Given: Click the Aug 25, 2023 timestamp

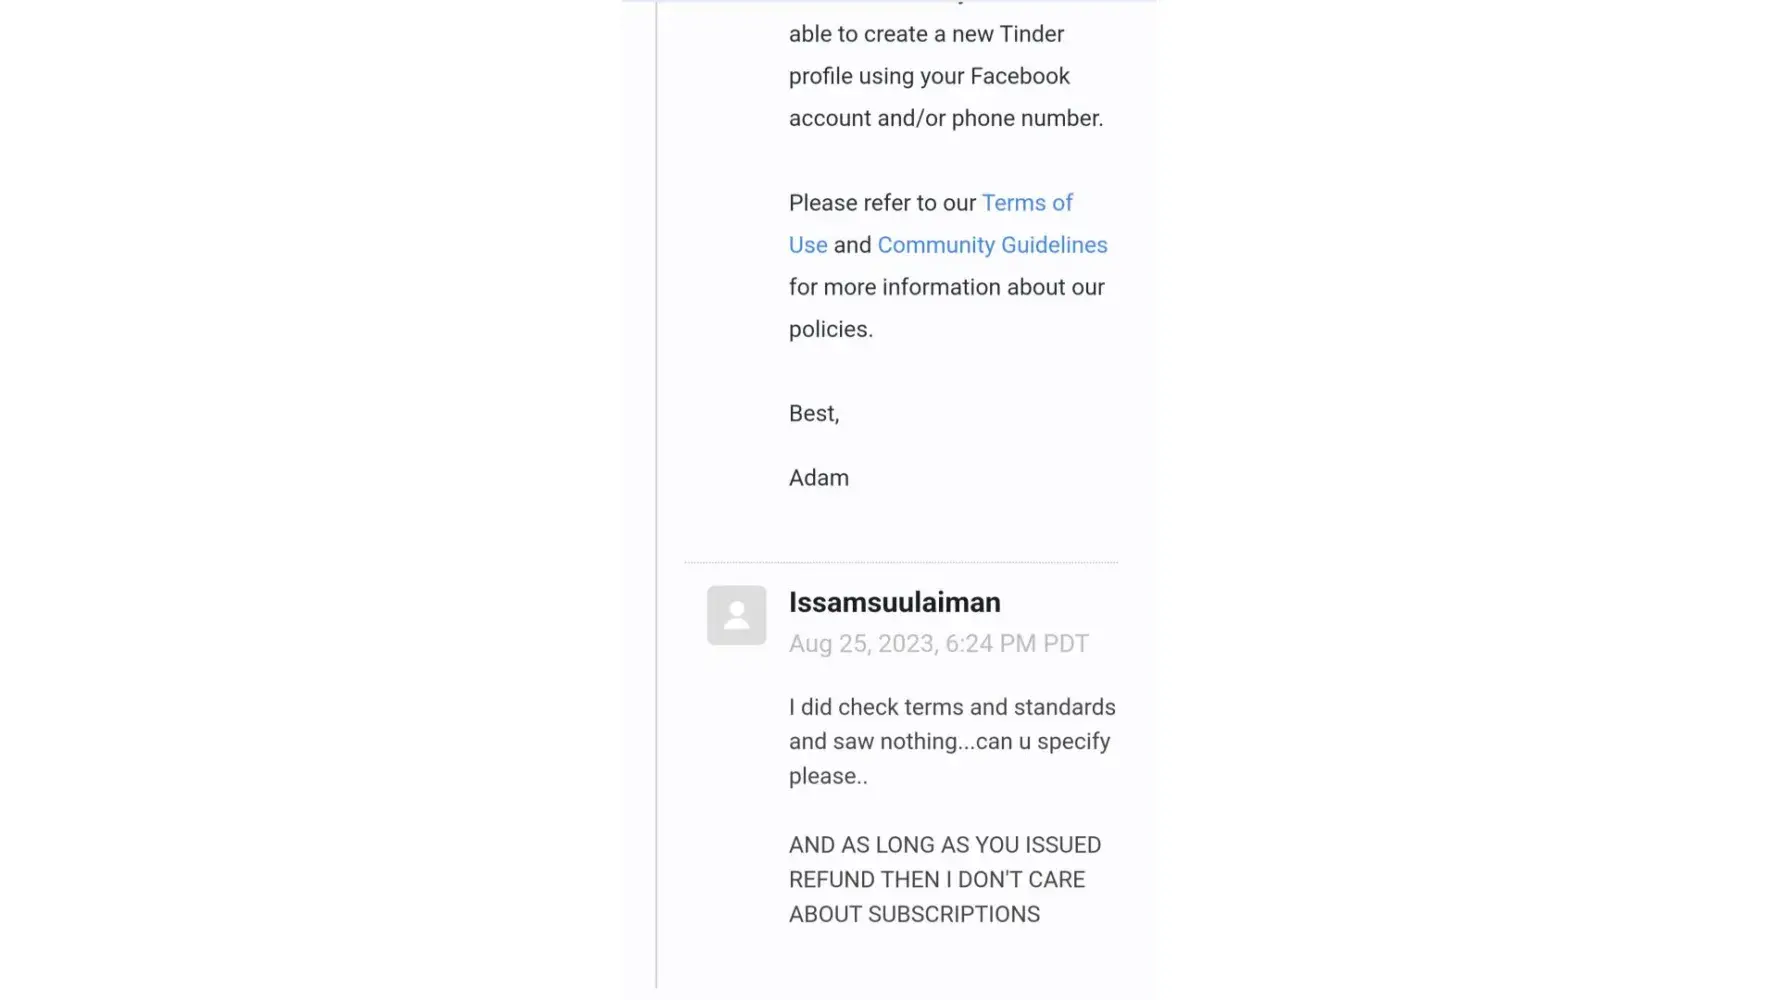Looking at the screenshot, I should point(938,643).
